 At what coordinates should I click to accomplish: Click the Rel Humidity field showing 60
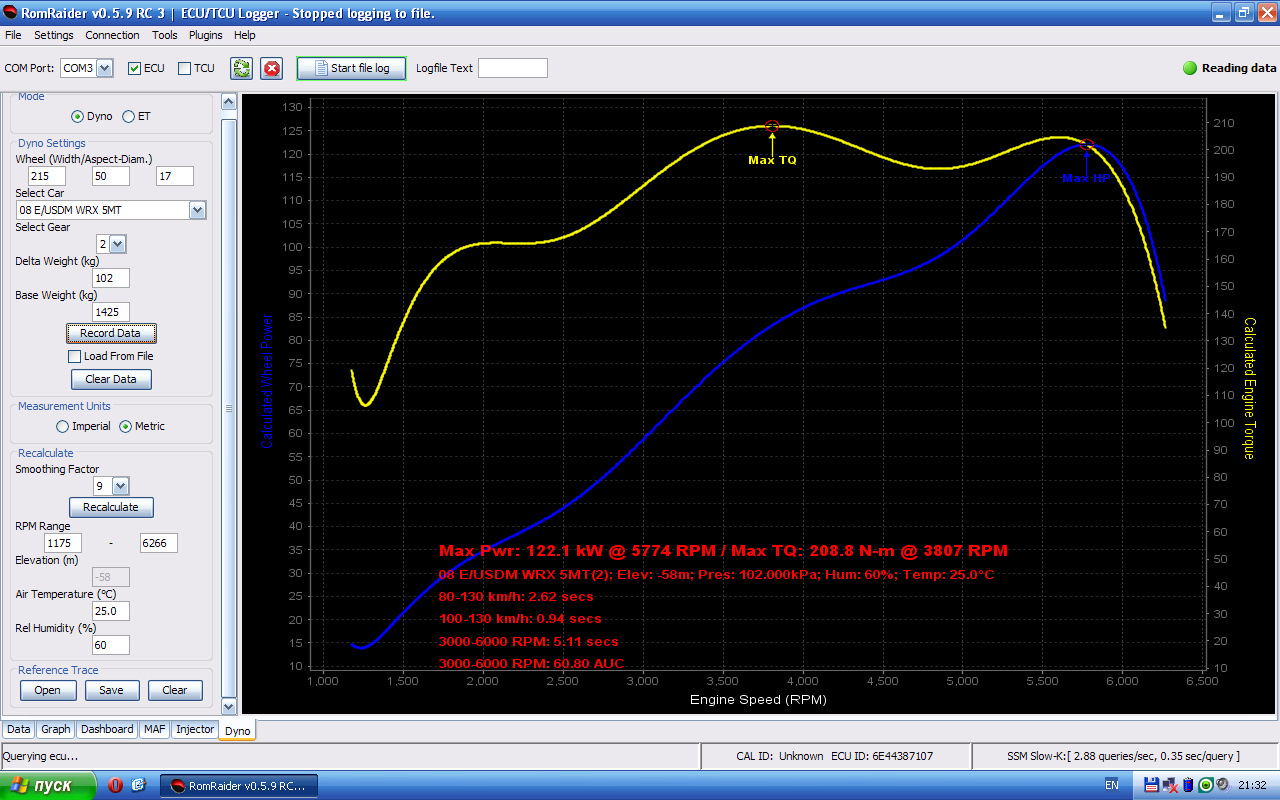click(111, 645)
